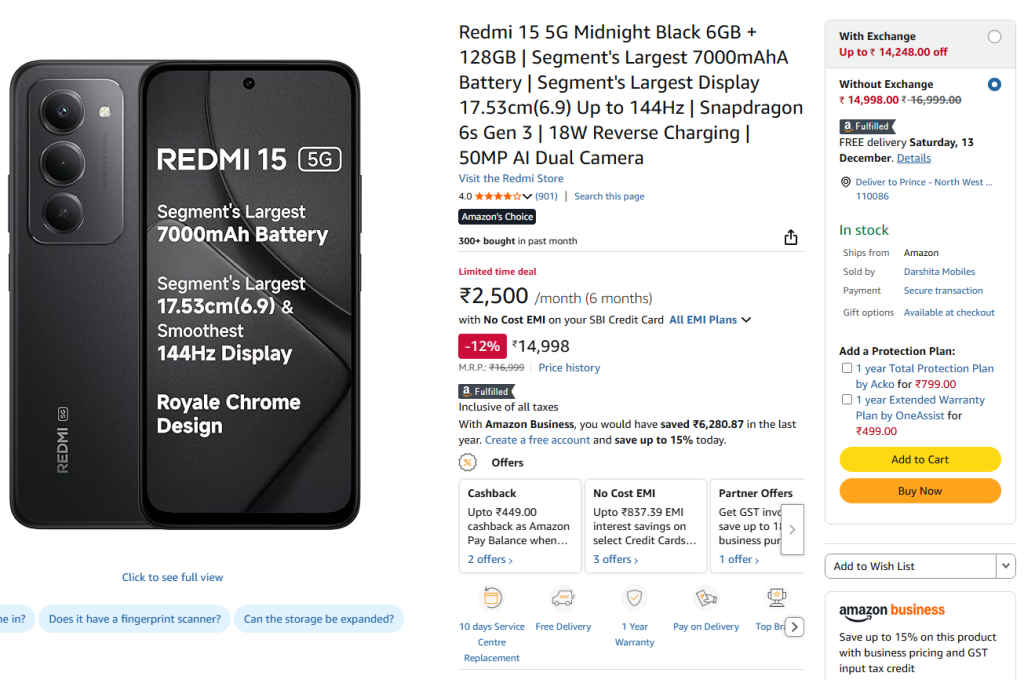
Task: Click the 1 Year Warranty shield icon
Action: tap(634, 597)
